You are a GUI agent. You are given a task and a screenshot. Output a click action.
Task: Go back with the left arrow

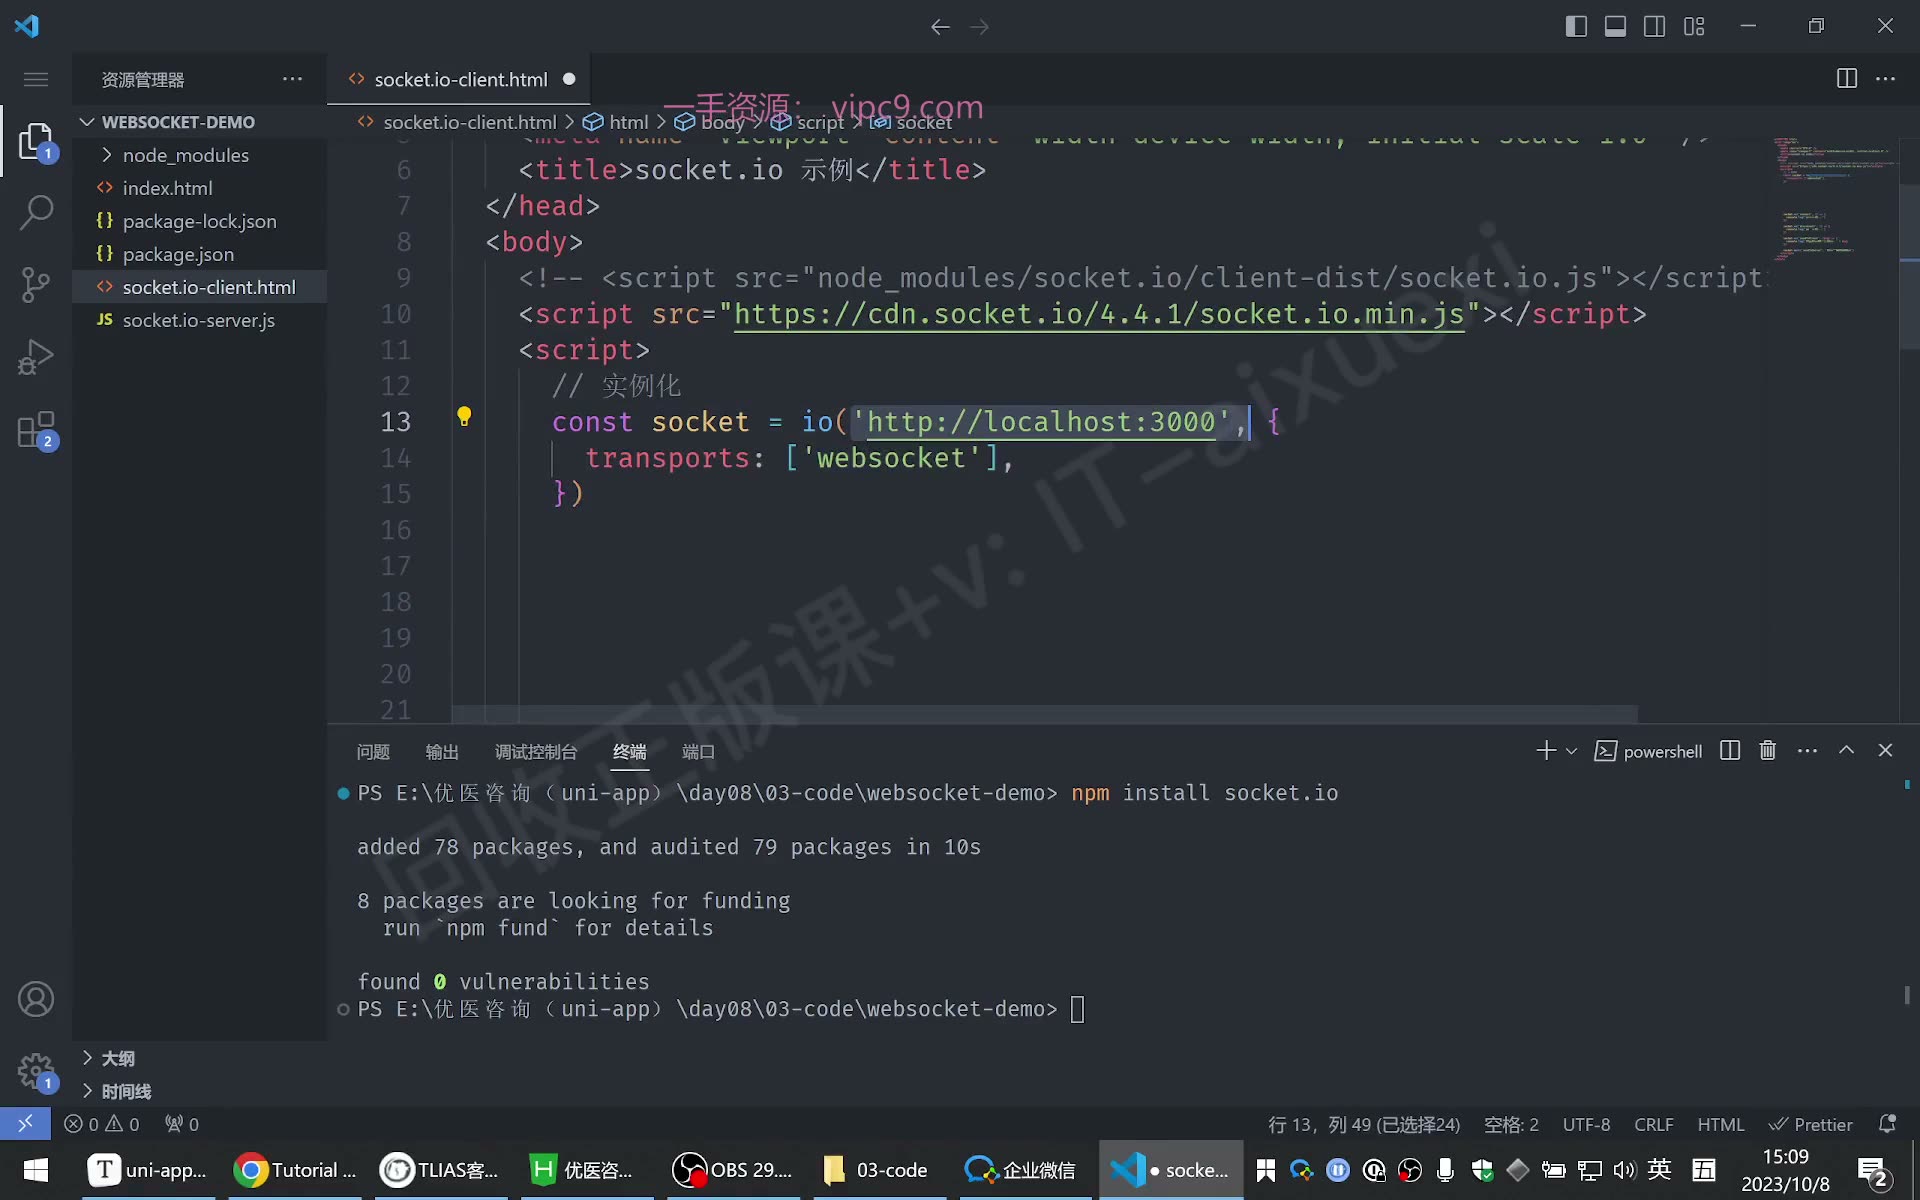(940, 27)
